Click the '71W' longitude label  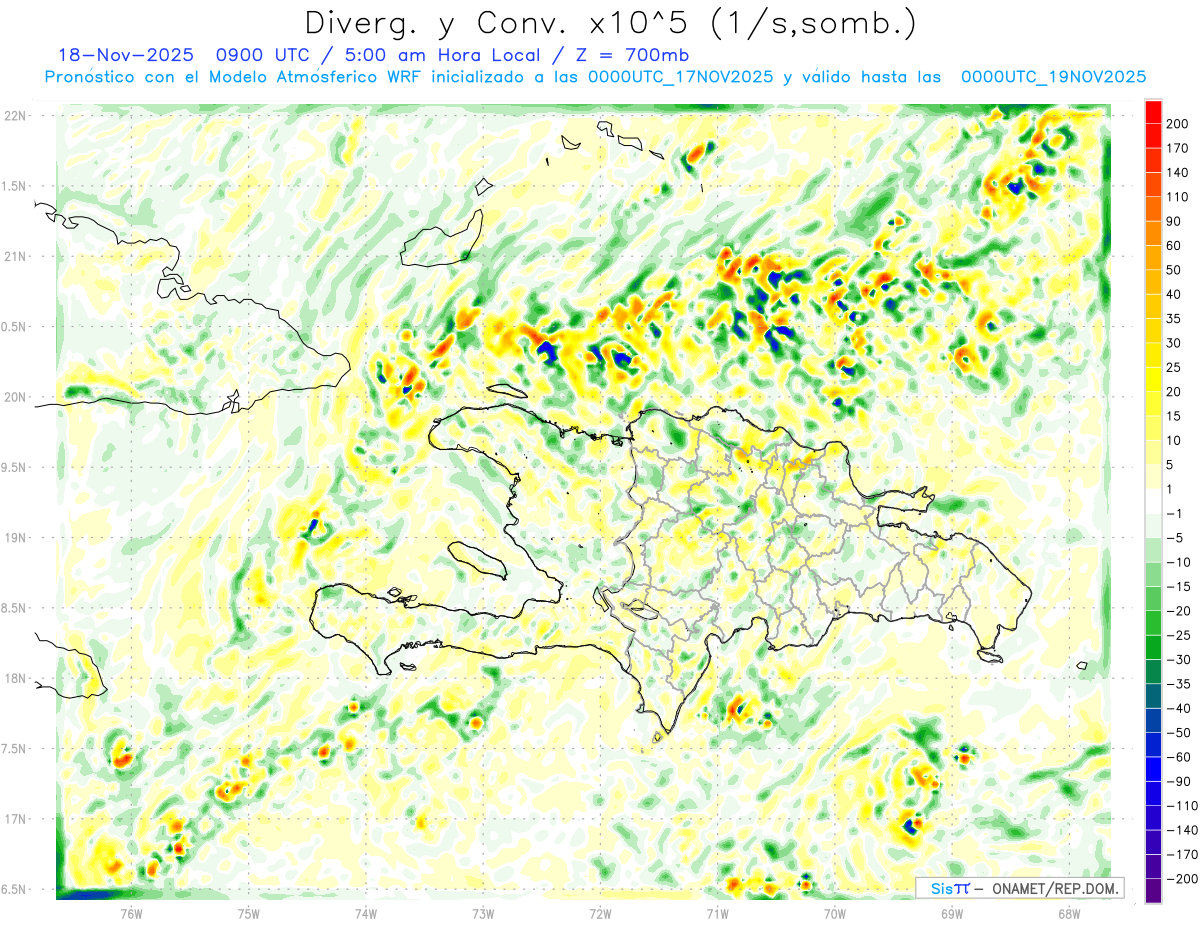click(717, 912)
